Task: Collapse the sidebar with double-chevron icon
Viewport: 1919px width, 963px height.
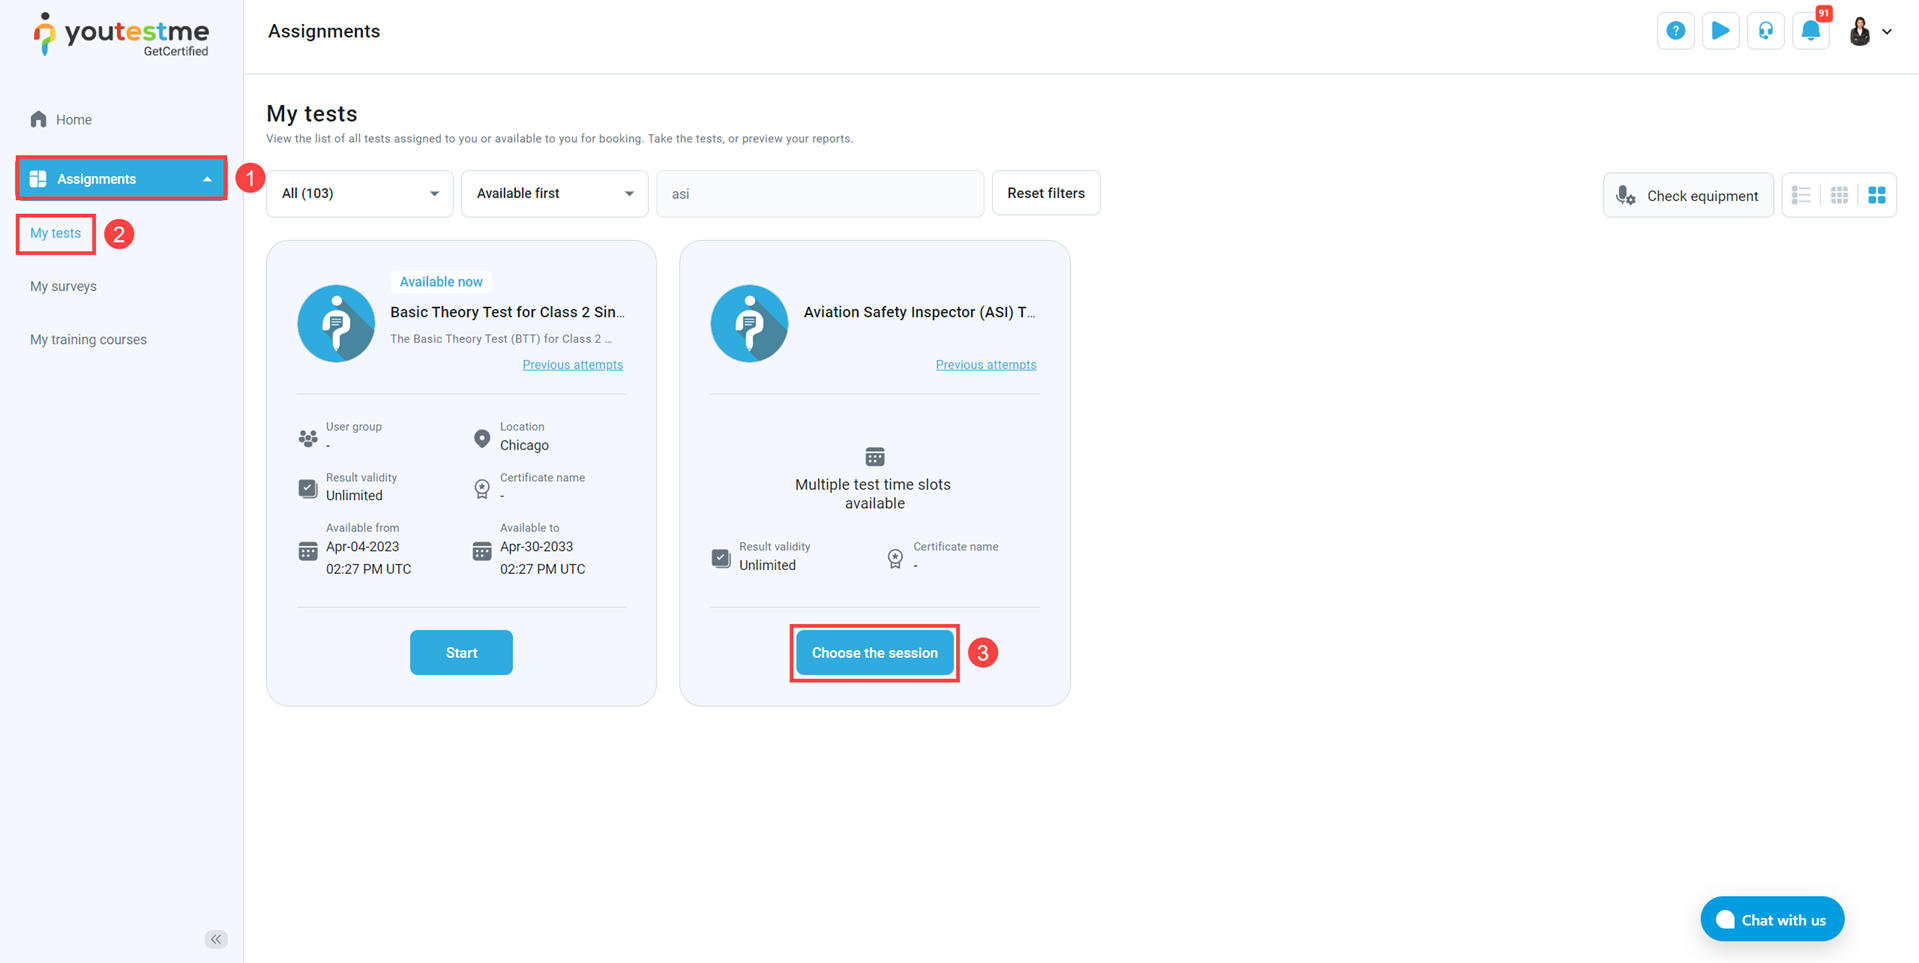Action: point(216,939)
